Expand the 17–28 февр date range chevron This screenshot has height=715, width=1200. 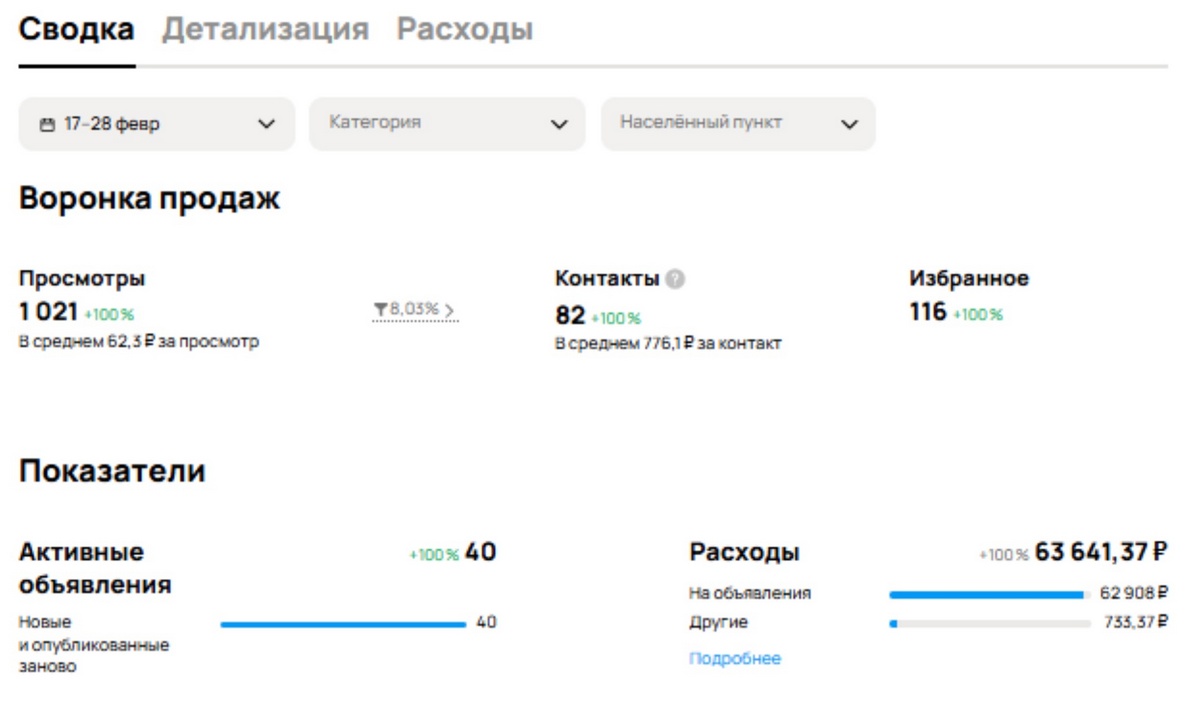coord(266,125)
